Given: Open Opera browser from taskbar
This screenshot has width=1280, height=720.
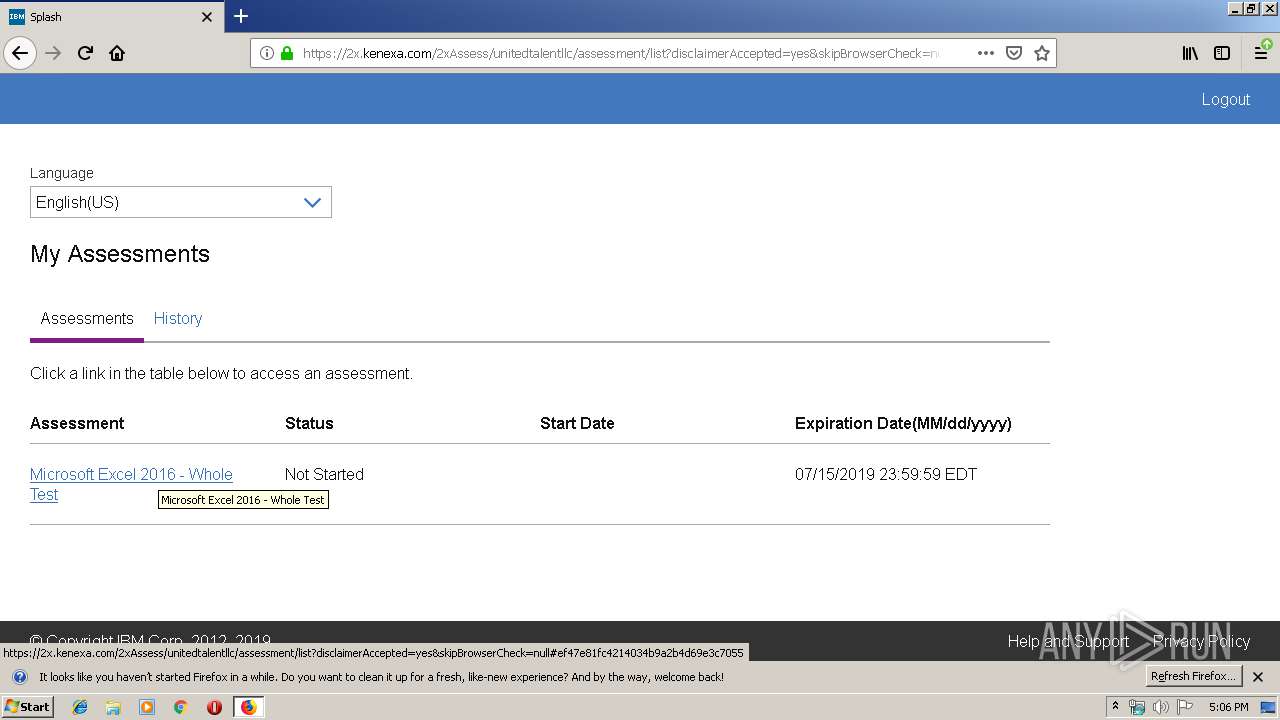Looking at the screenshot, I should (214, 707).
